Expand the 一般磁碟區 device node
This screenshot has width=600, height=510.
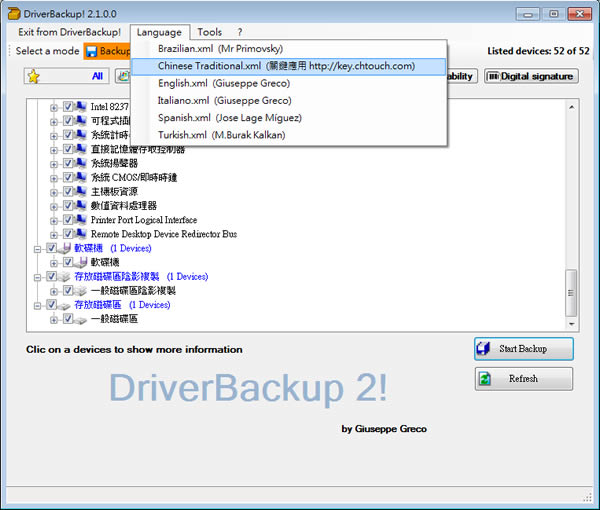coord(54,320)
